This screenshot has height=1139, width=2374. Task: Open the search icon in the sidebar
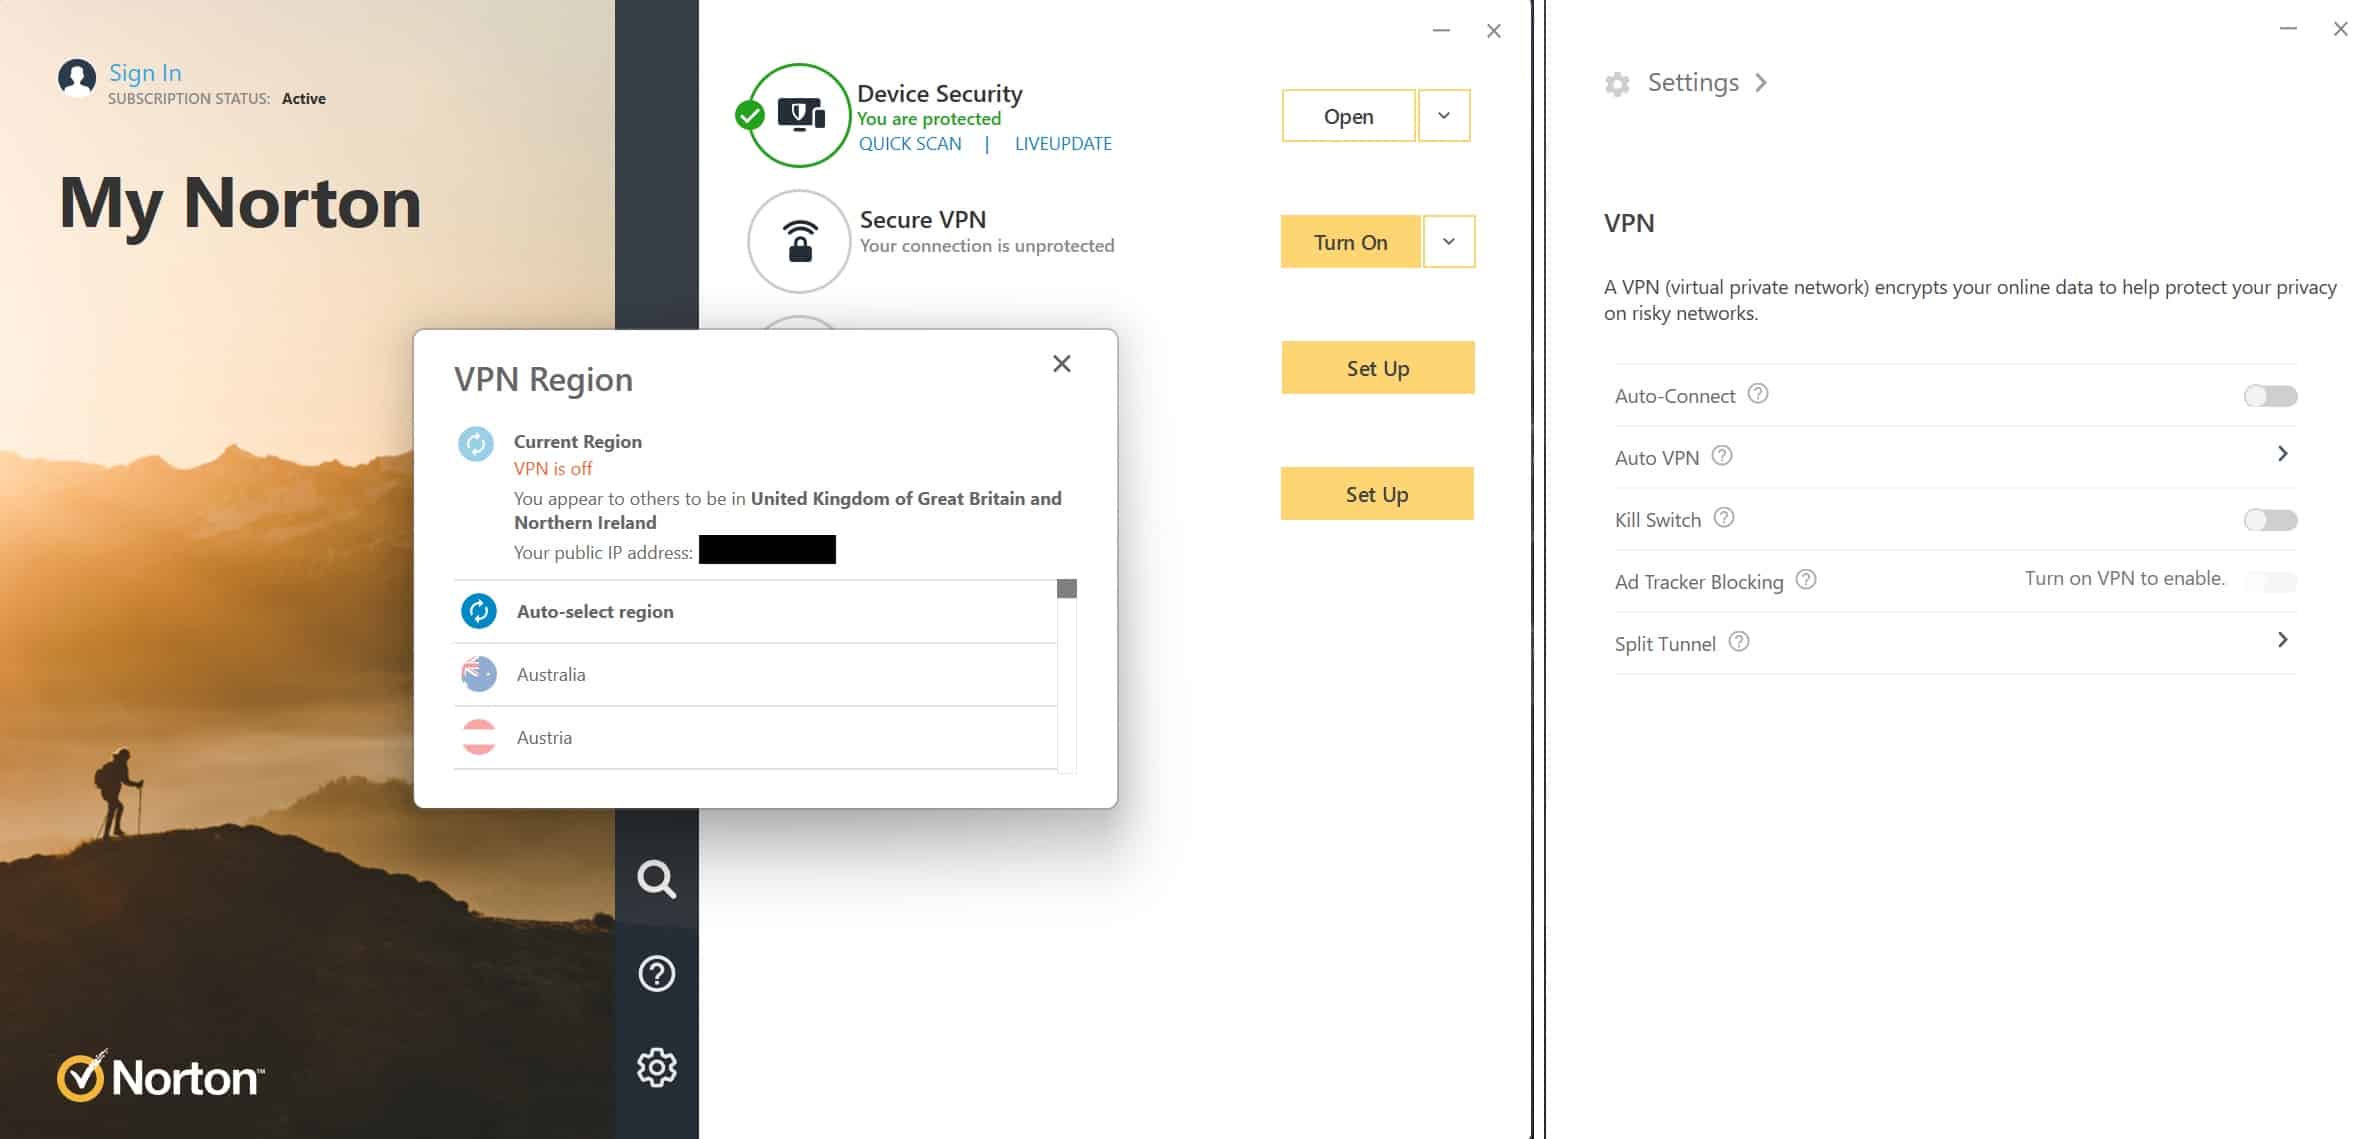[657, 879]
